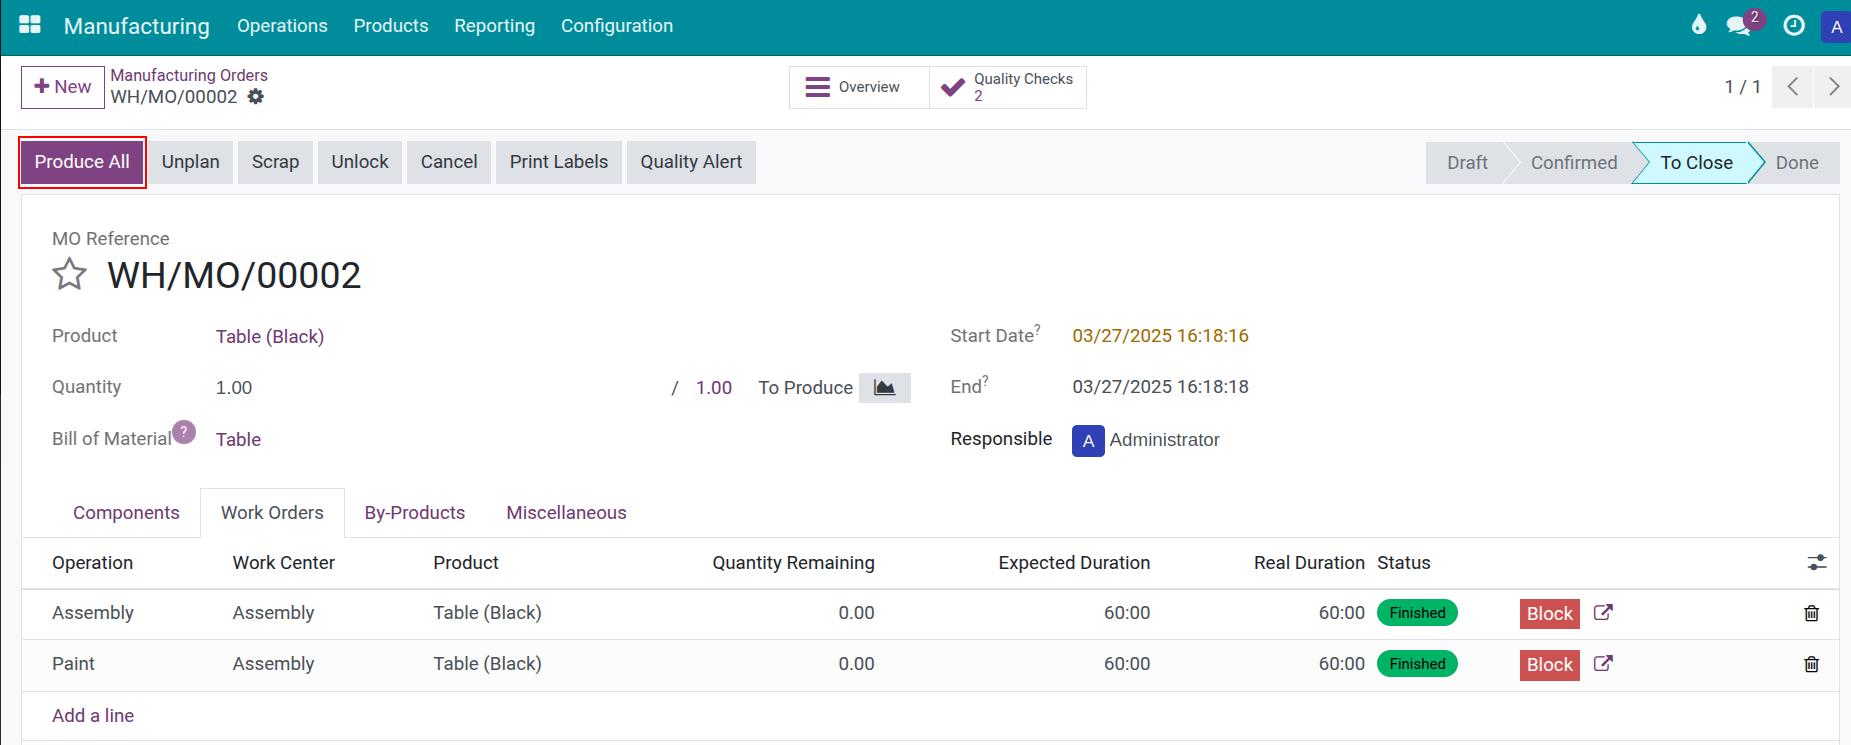
Task: Open the chat messages icon
Action: point(1739,26)
